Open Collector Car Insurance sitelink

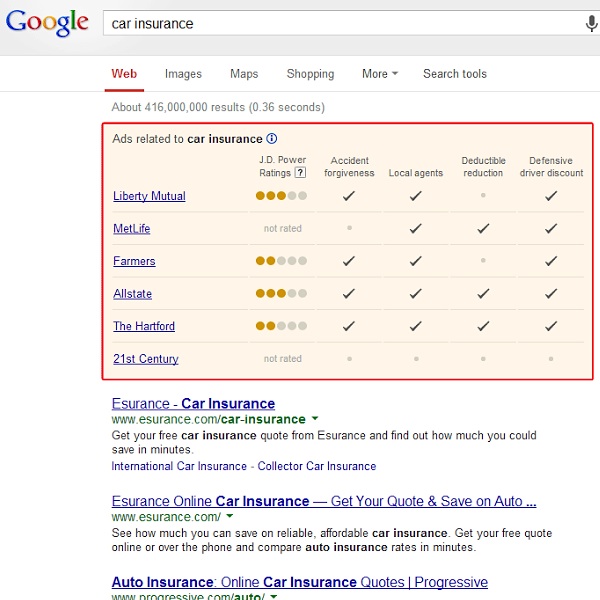(317, 466)
